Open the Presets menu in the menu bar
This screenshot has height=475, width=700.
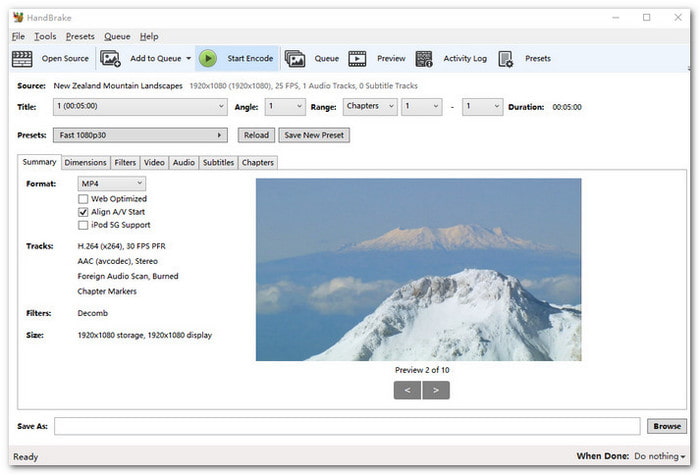pyautogui.click(x=80, y=37)
